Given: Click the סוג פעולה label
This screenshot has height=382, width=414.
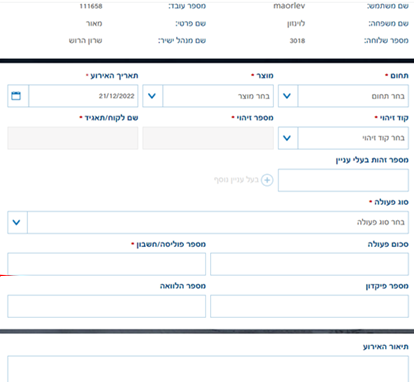Looking at the screenshot, I should [x=391, y=202].
